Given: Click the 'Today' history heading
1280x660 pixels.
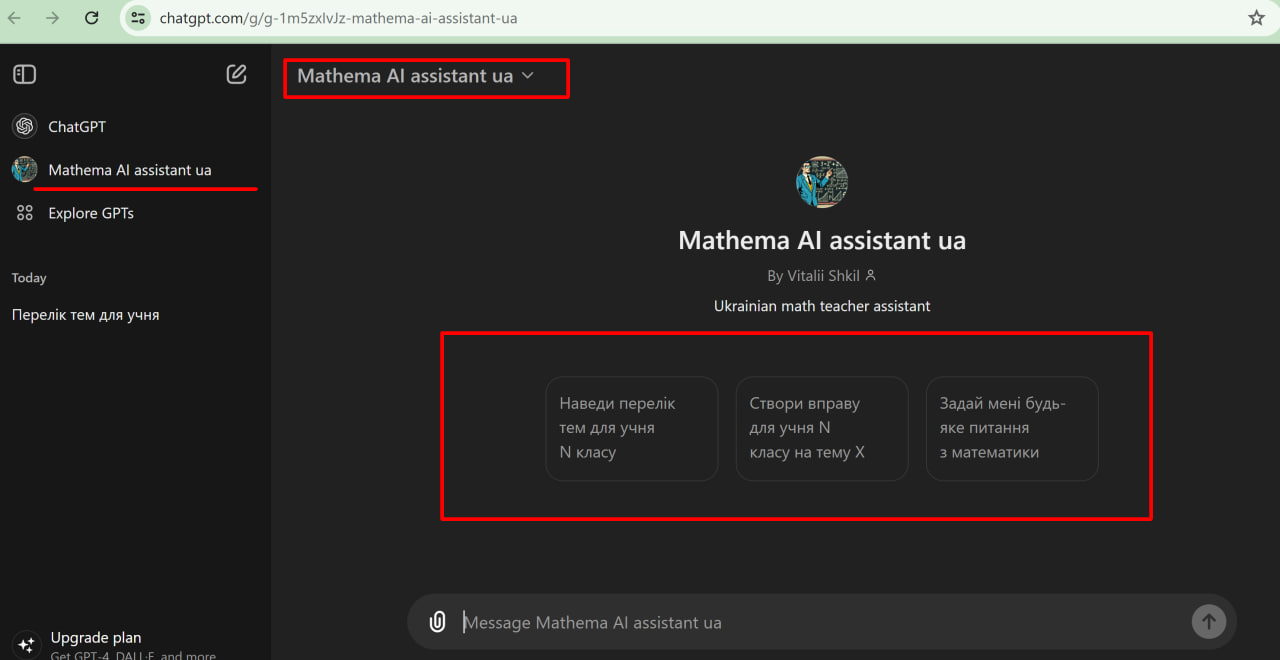Looking at the screenshot, I should click(29, 278).
